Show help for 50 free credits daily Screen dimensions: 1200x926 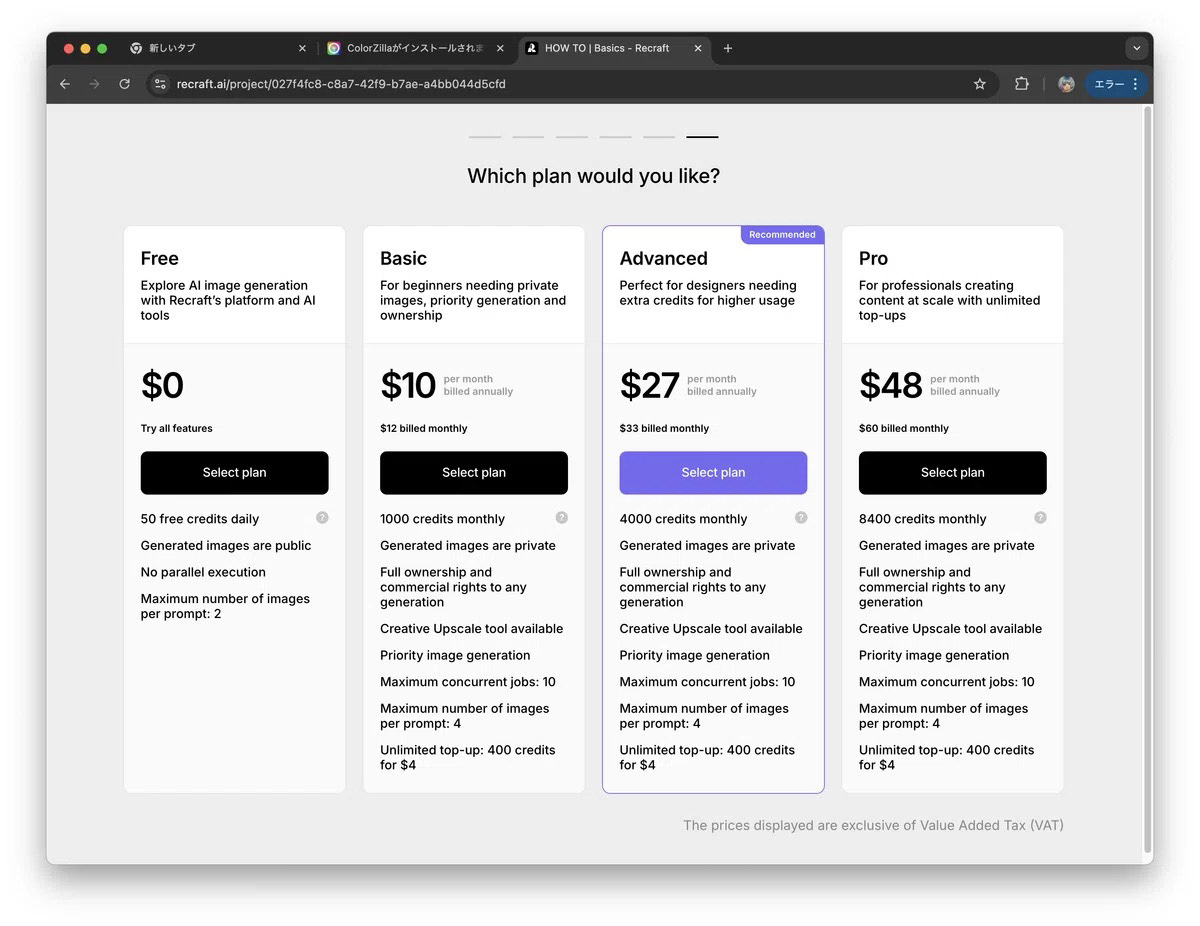click(x=322, y=518)
